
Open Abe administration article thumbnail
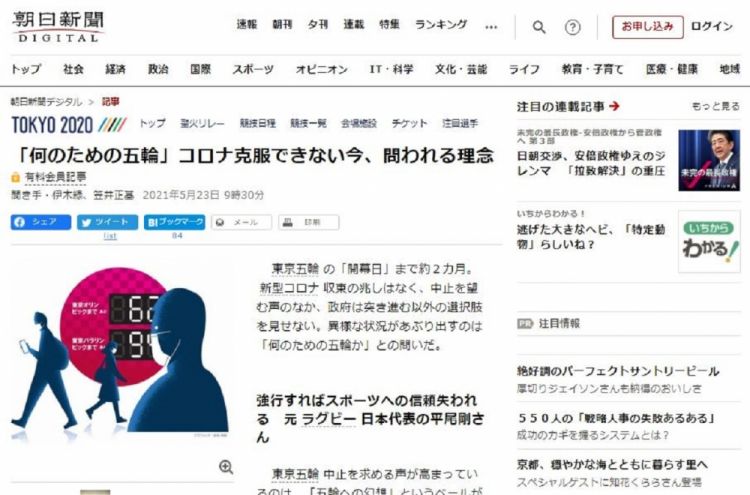click(x=709, y=160)
